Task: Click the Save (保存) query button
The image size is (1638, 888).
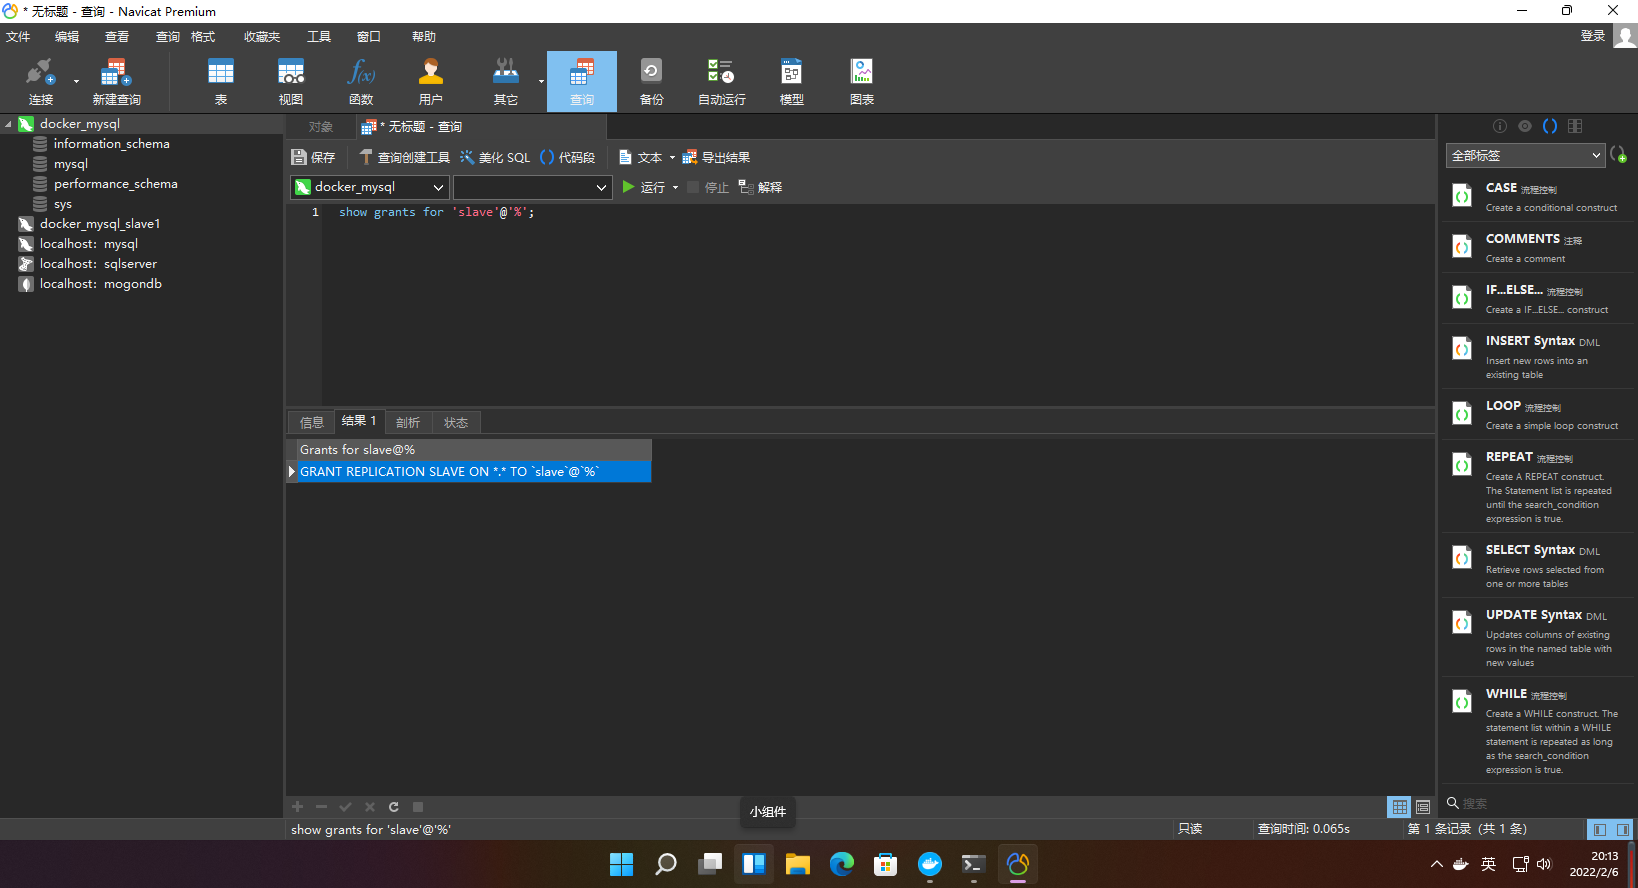Action: click(313, 157)
